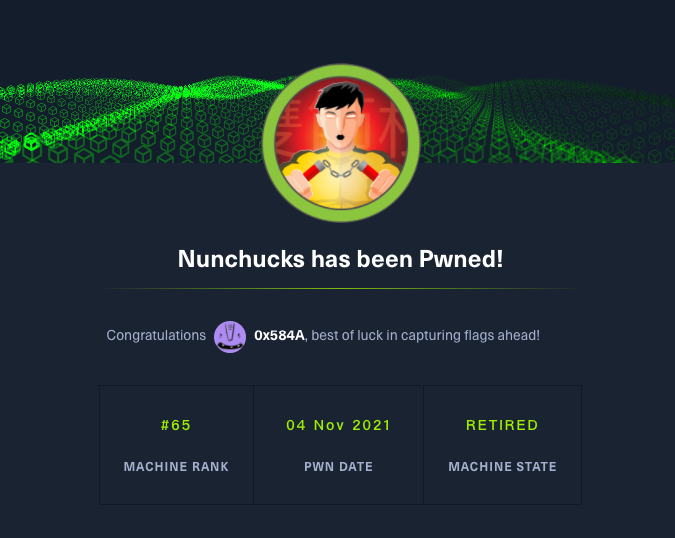Click the bright green cube in banner
This screenshot has width=675, height=538.
coord(31,141)
